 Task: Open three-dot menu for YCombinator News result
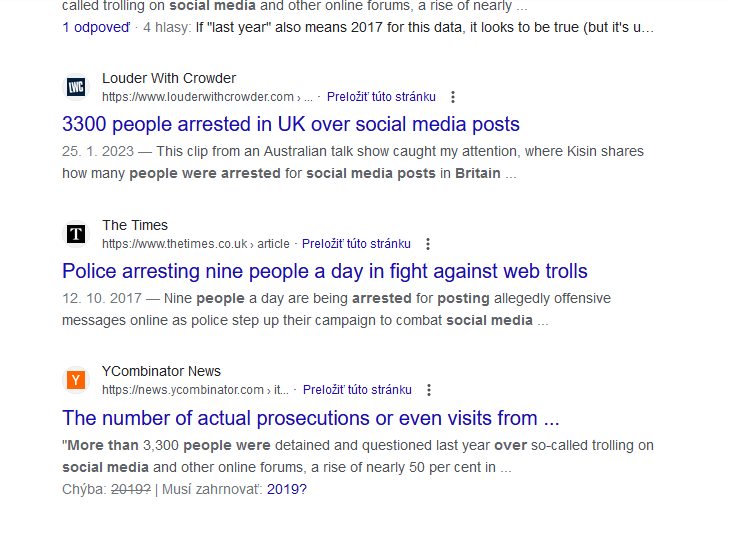pyautogui.click(x=429, y=390)
